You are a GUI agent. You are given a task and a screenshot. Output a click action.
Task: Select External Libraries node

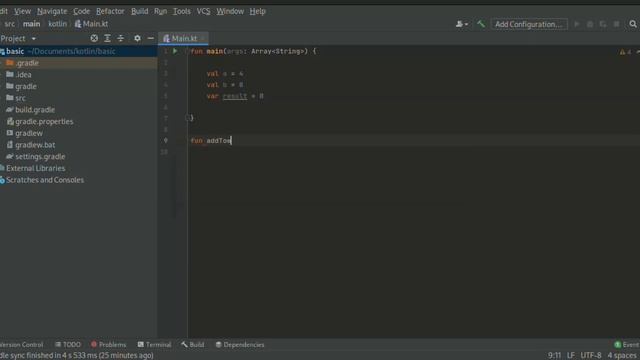(78, 168)
